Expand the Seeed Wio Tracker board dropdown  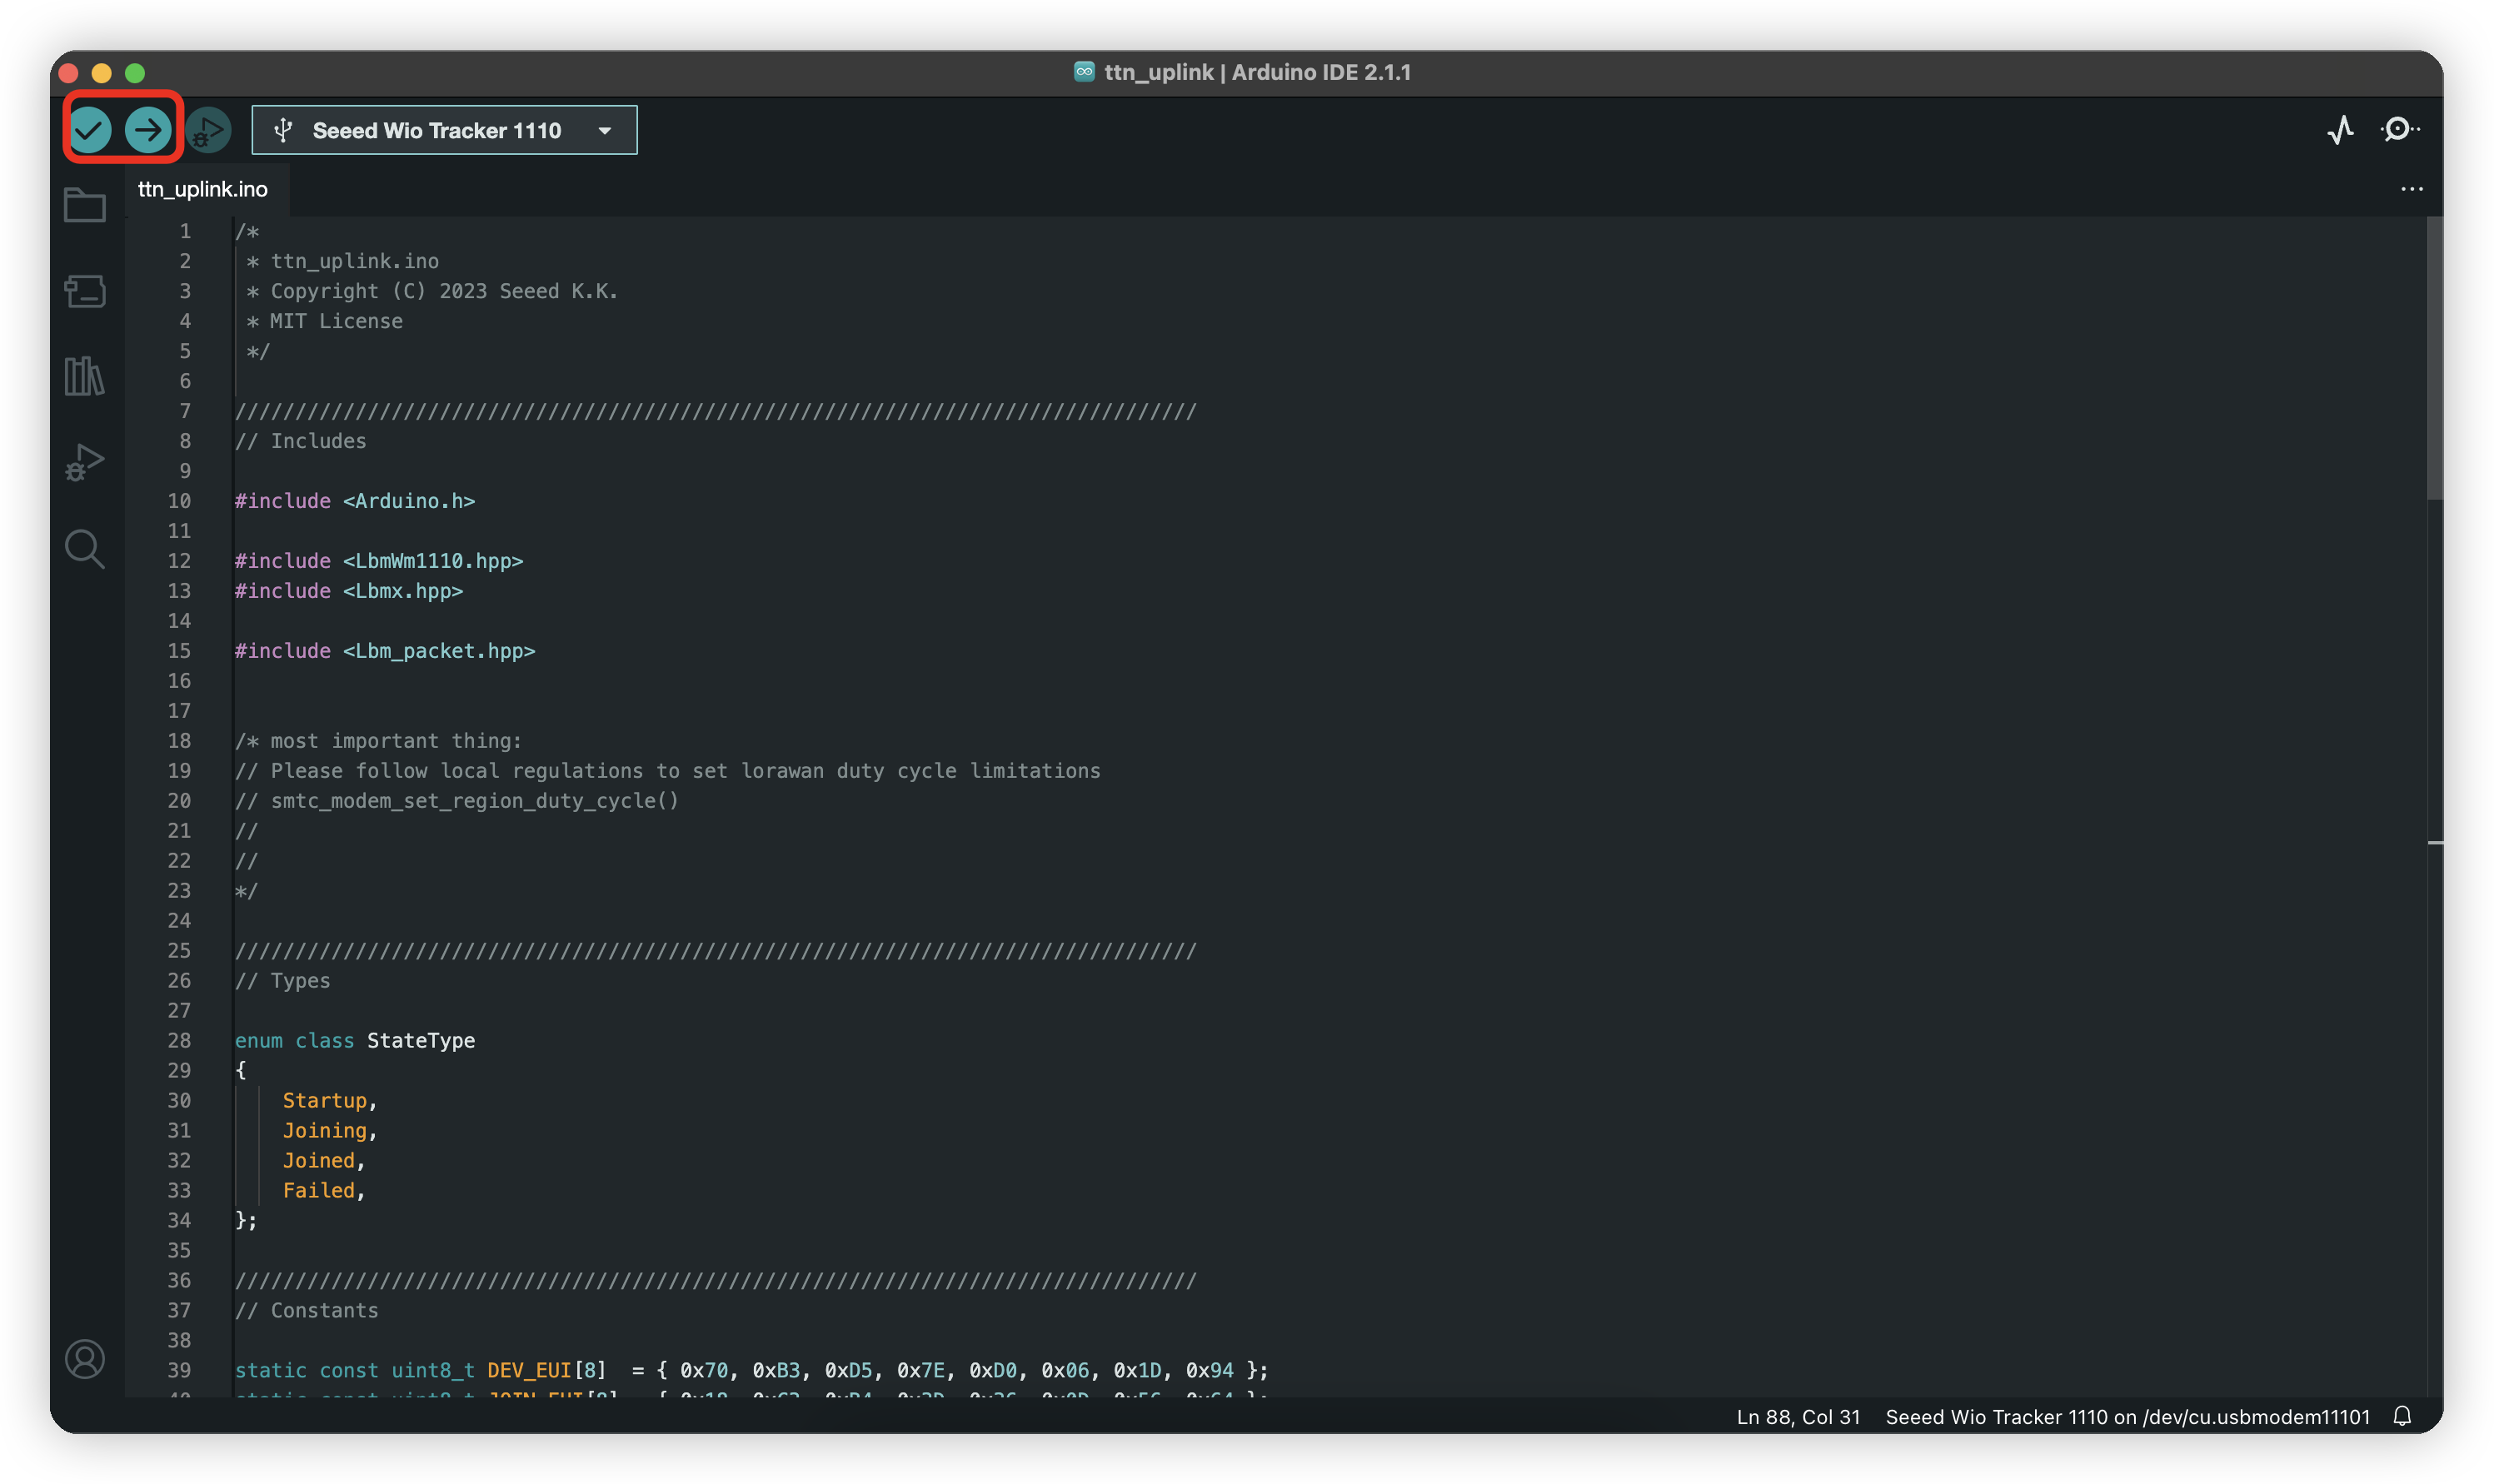click(x=436, y=130)
